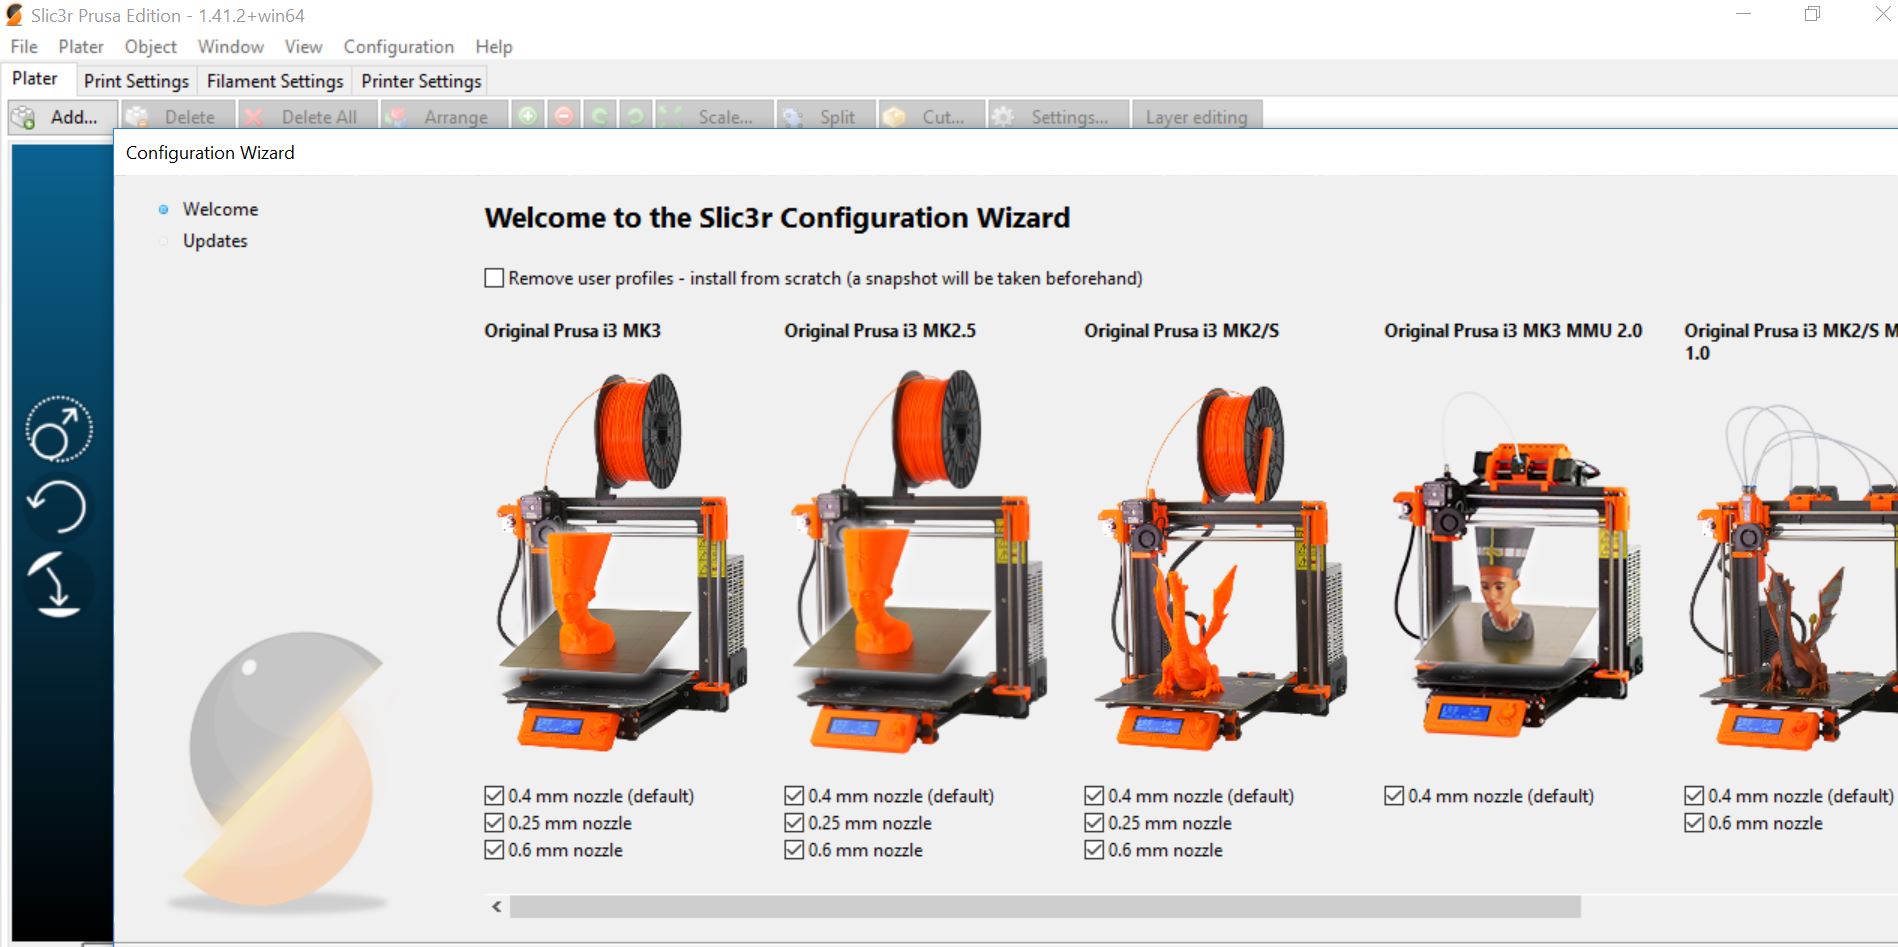Click the Original Prusa i3 MK2/S printer image
This screenshot has height=947, width=1898.
tap(1222, 567)
